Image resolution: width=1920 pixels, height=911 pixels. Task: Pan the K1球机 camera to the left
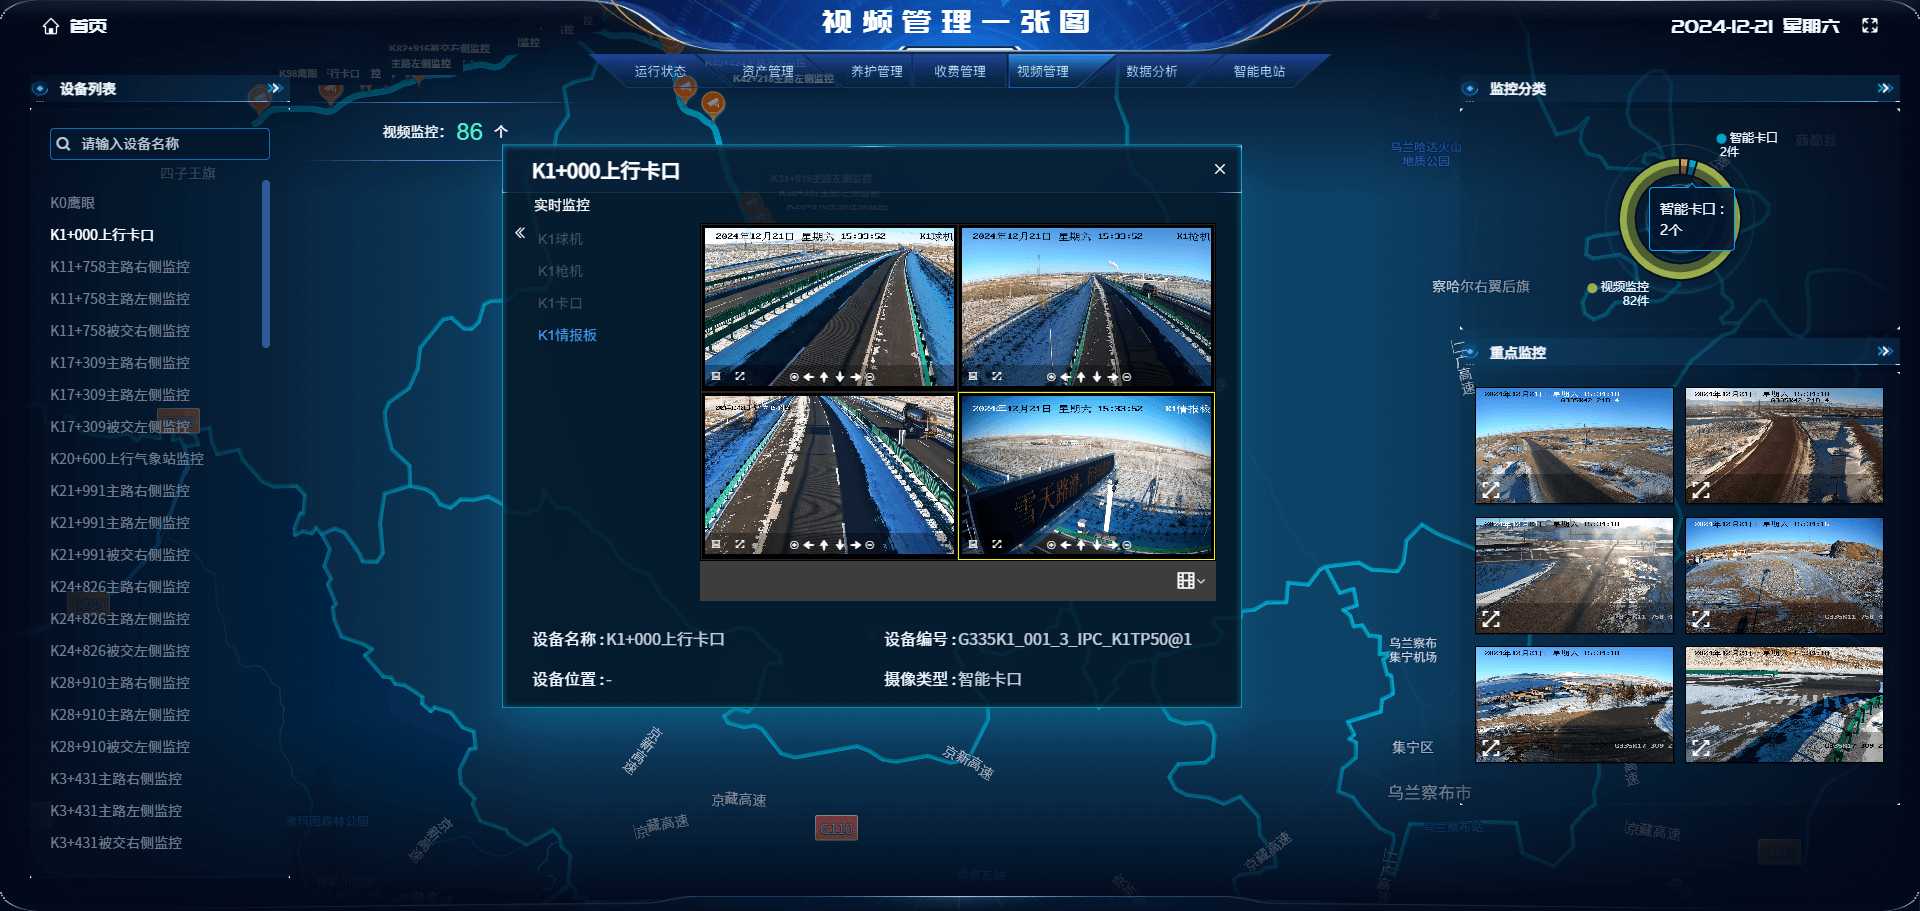808,377
